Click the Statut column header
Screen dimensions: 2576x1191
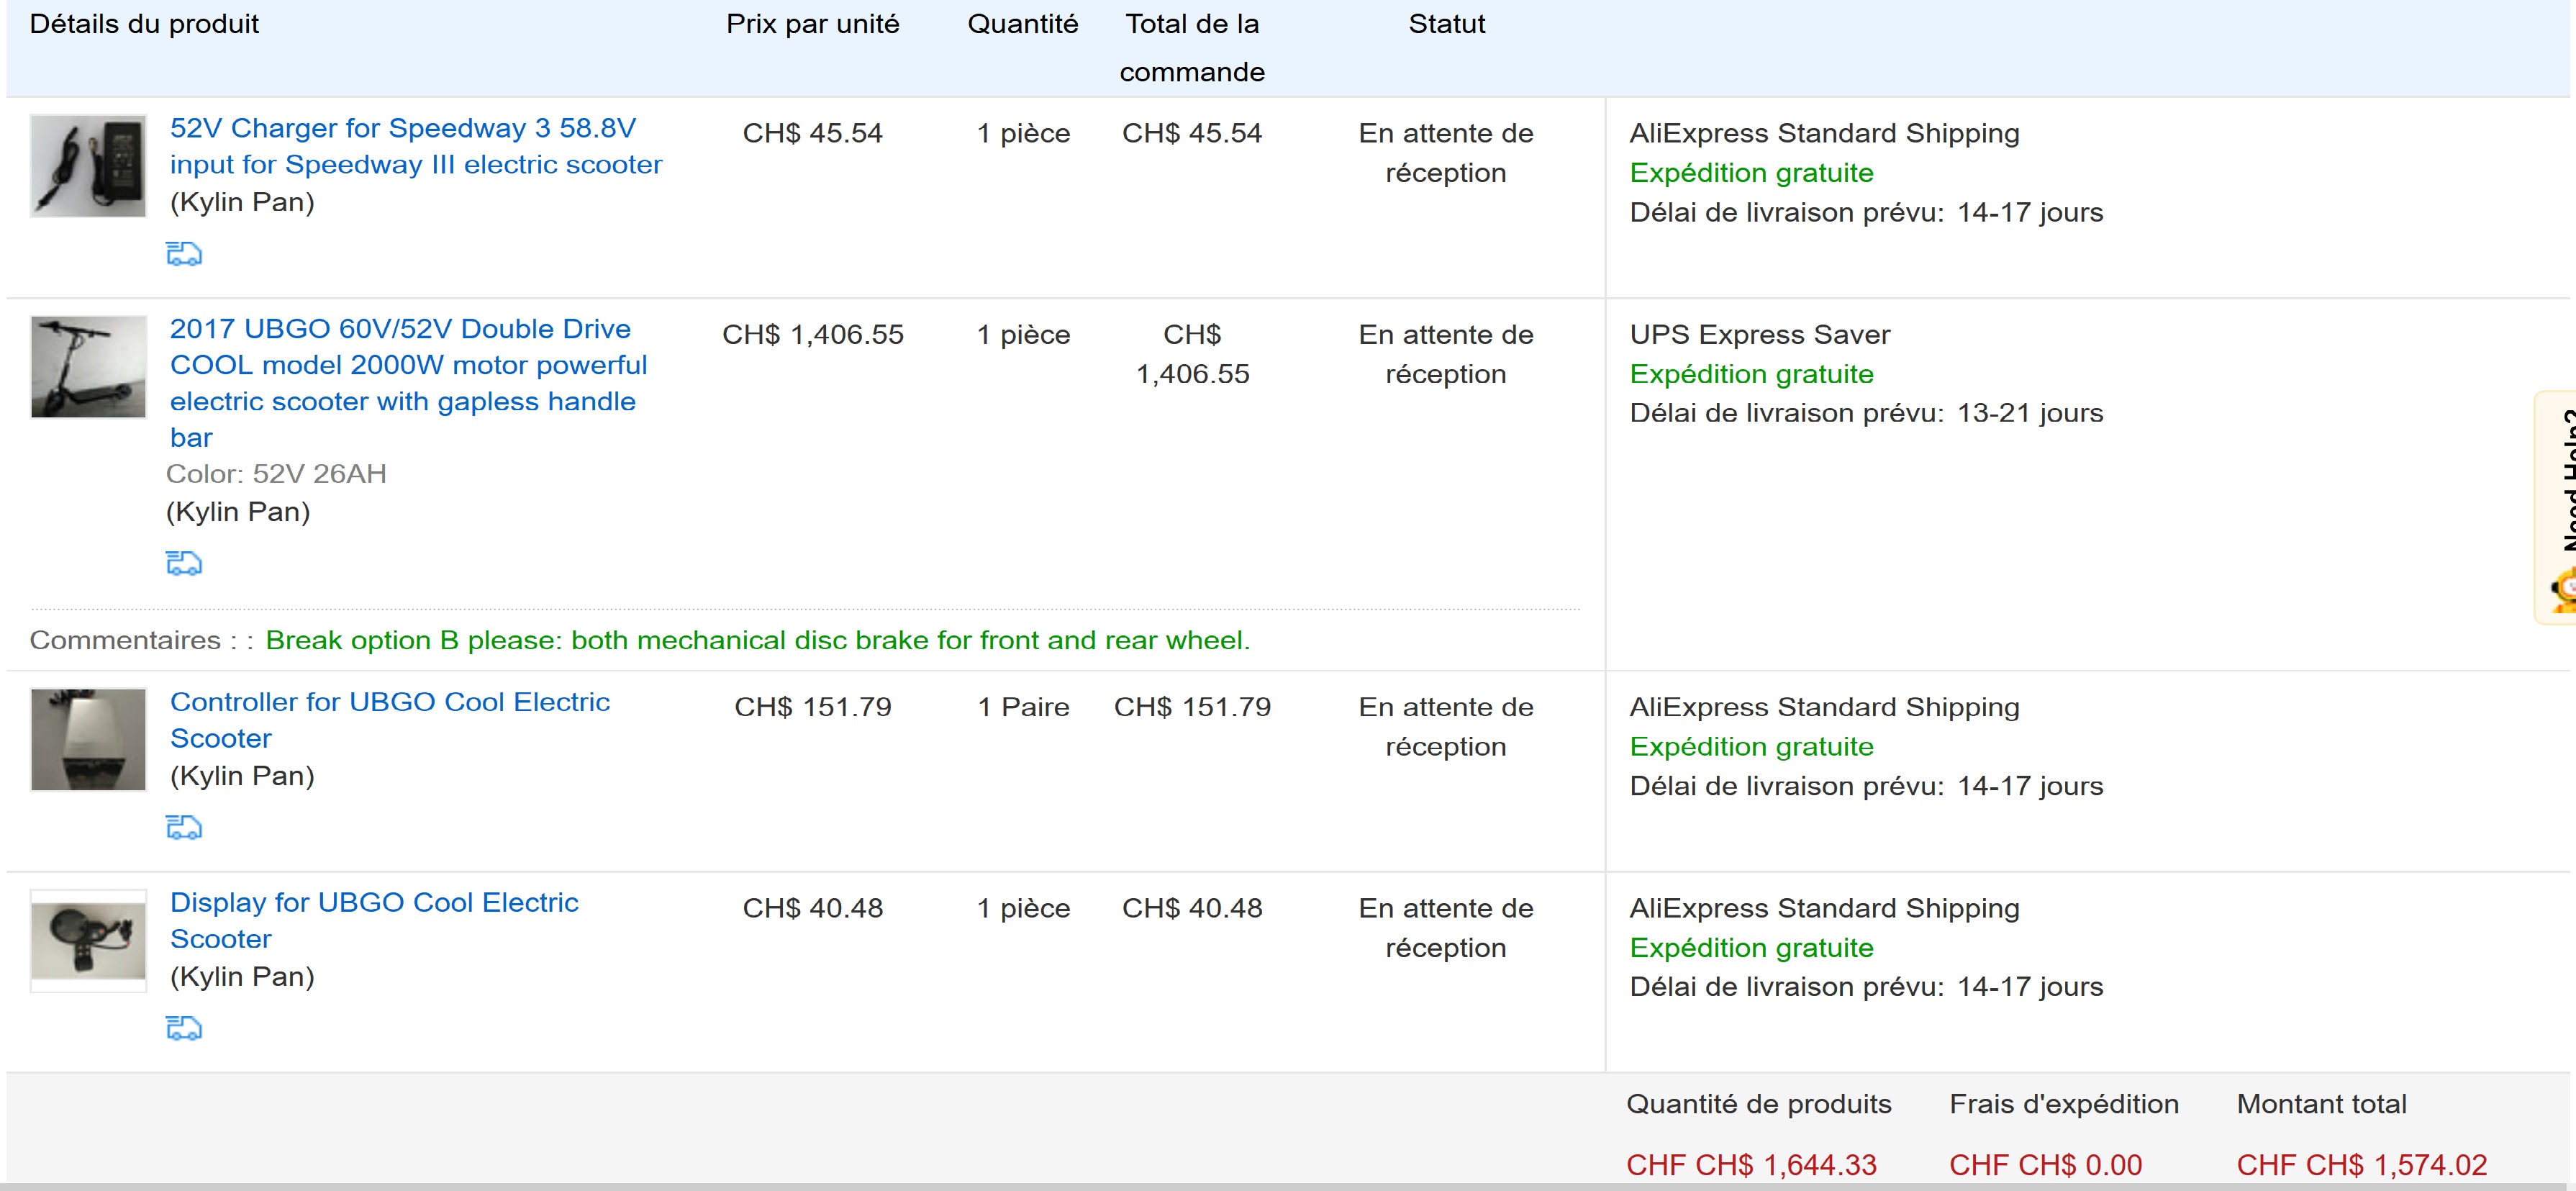(1446, 24)
